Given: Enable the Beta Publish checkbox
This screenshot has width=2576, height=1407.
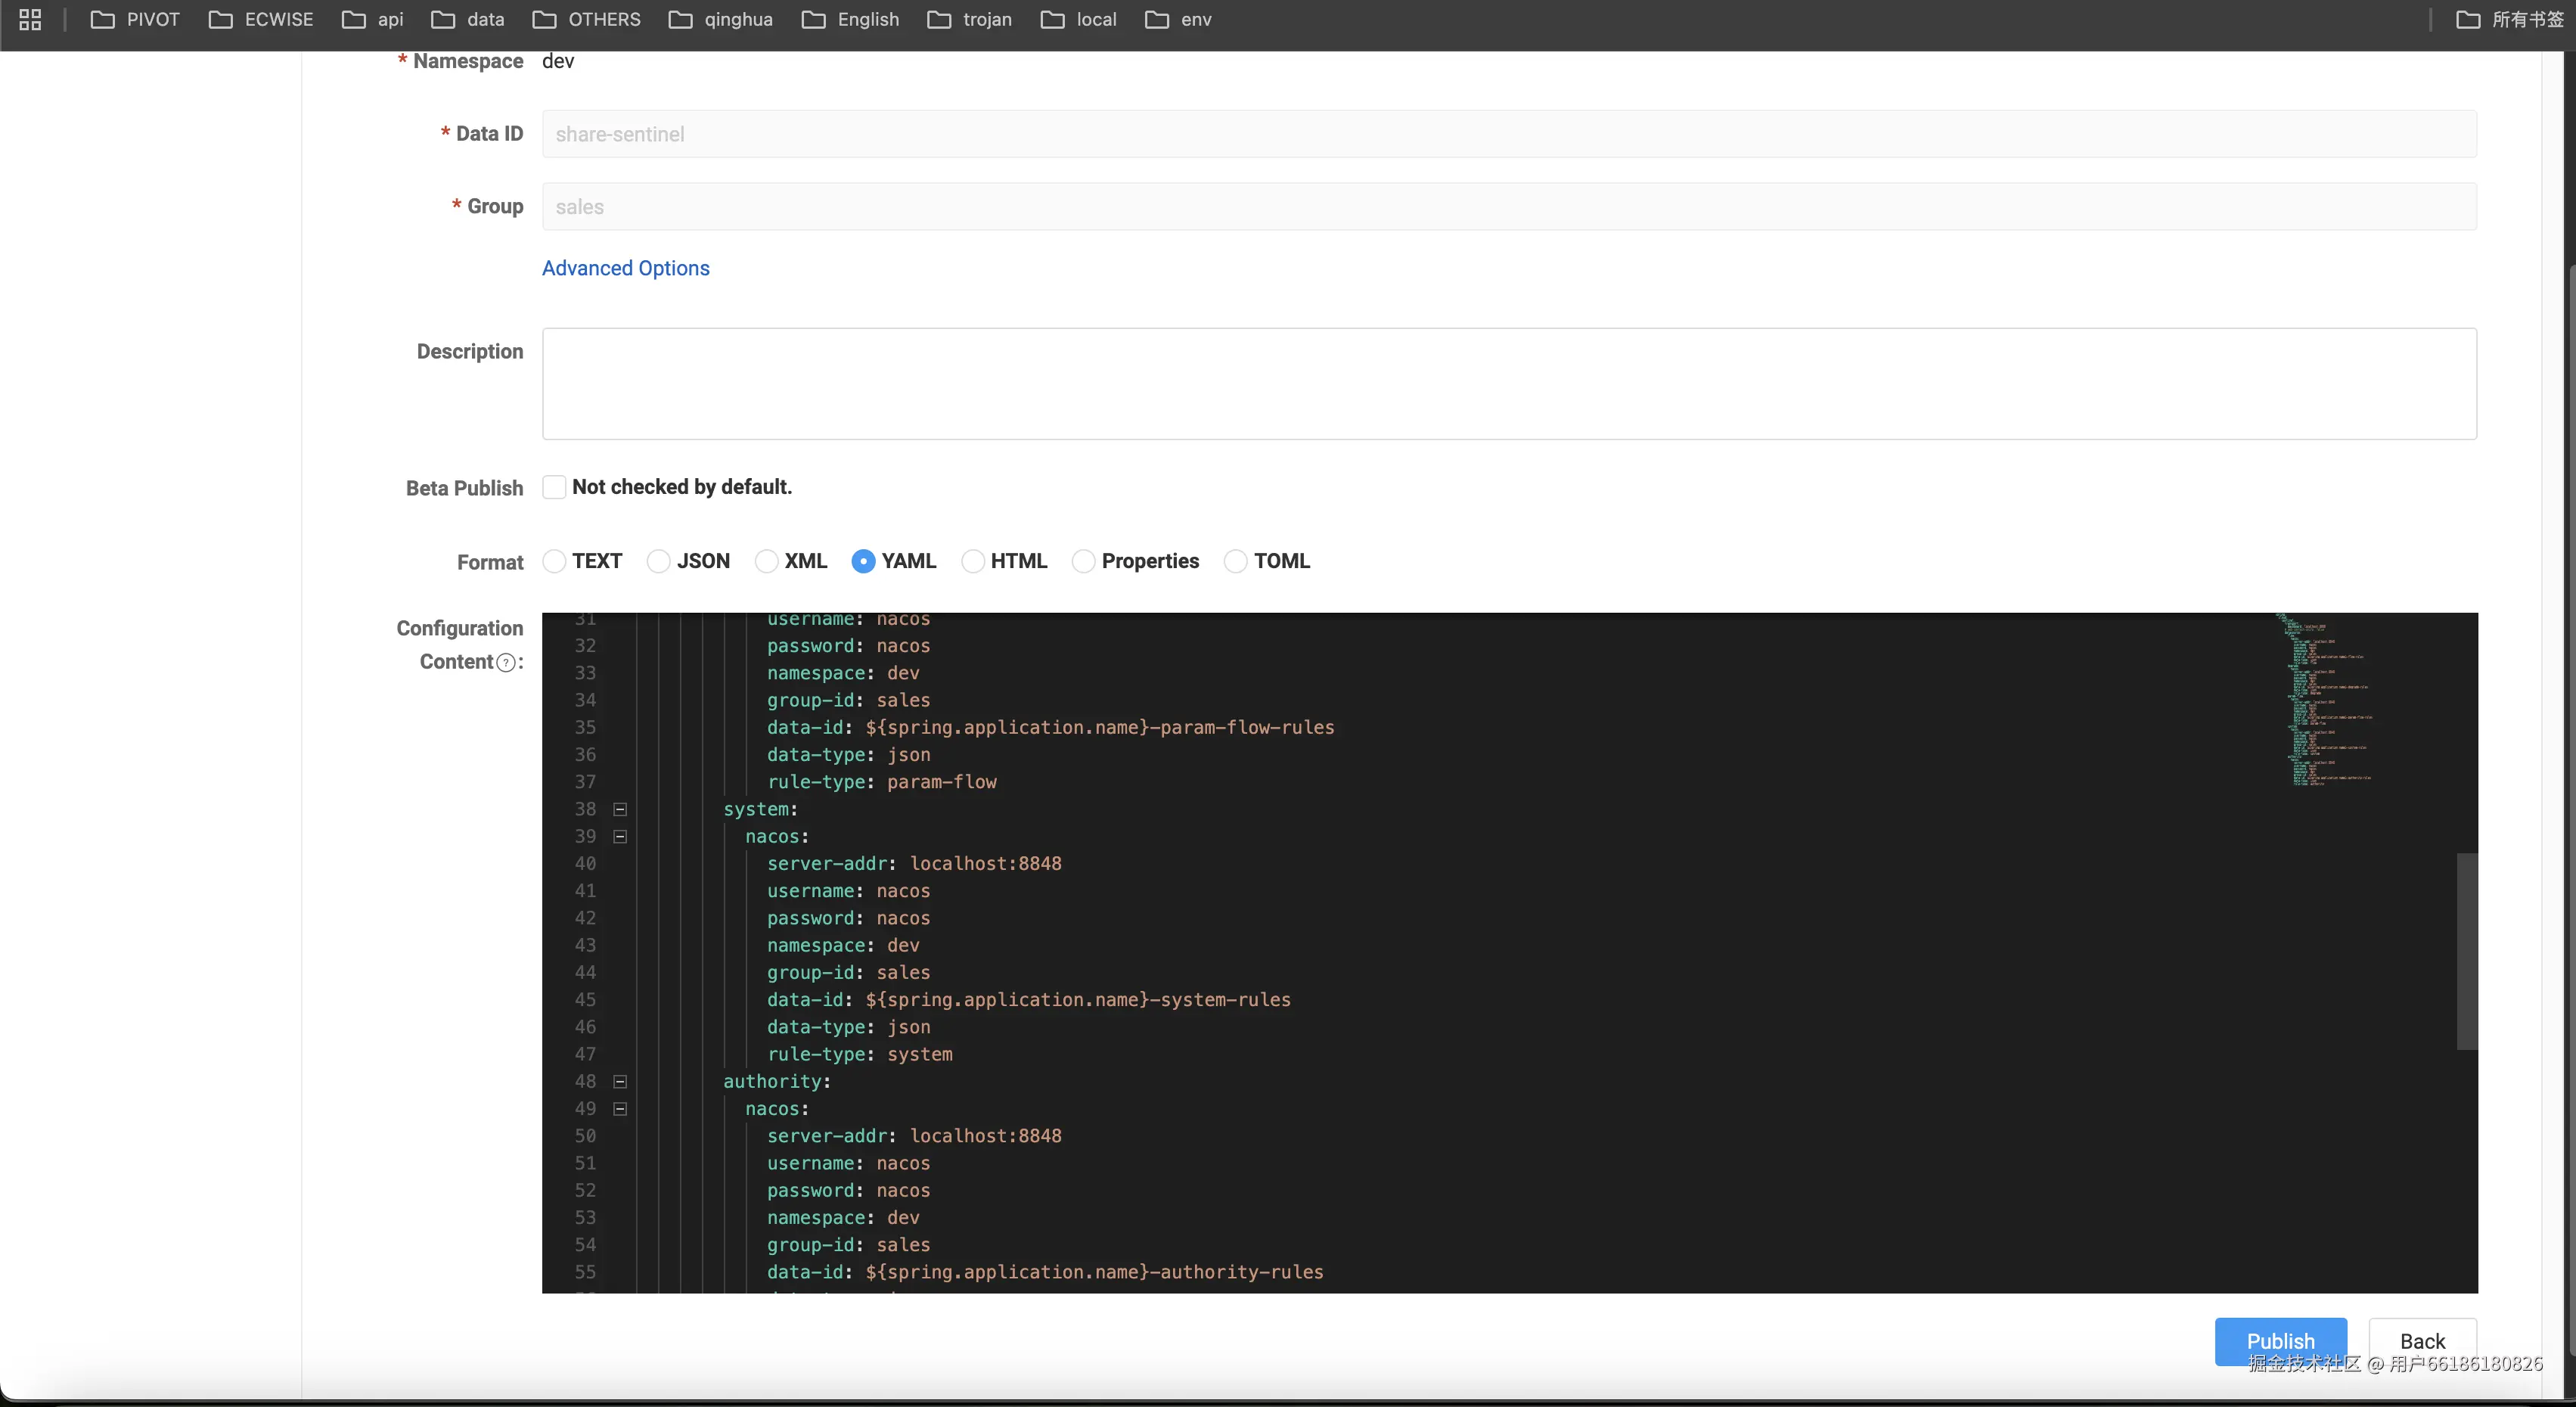Looking at the screenshot, I should (554, 487).
